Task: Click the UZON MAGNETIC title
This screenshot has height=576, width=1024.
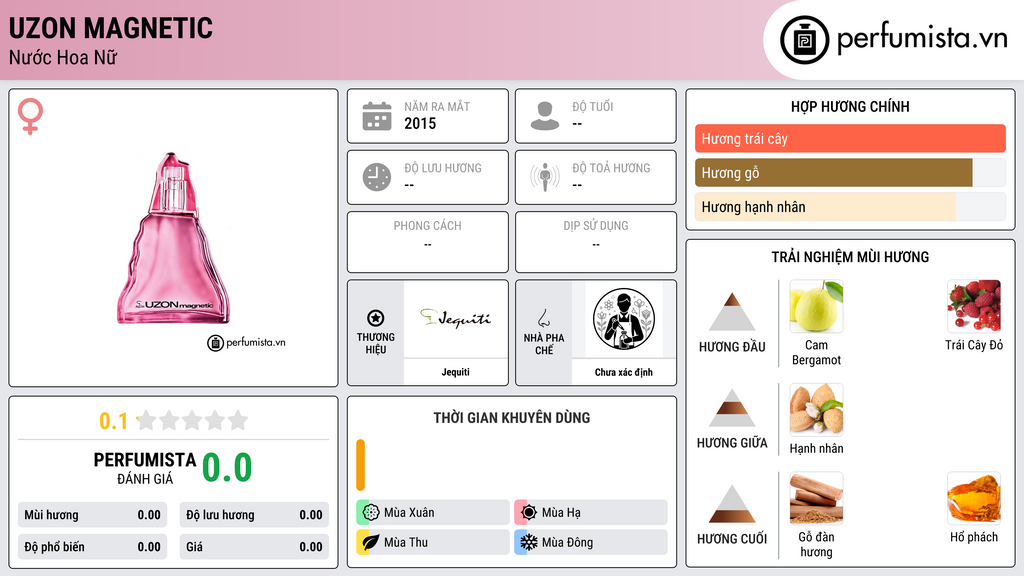Action: tap(111, 28)
